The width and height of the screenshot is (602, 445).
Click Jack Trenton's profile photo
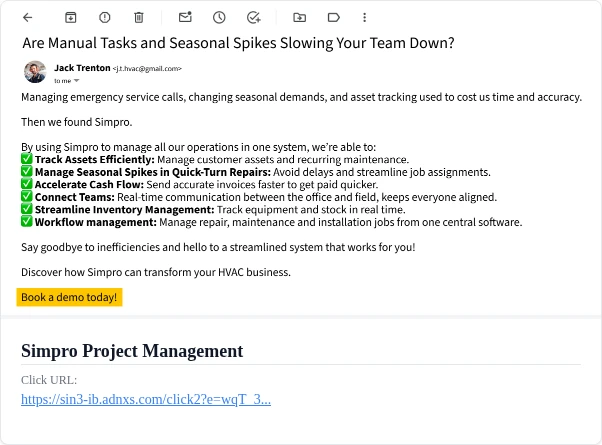pos(35,72)
